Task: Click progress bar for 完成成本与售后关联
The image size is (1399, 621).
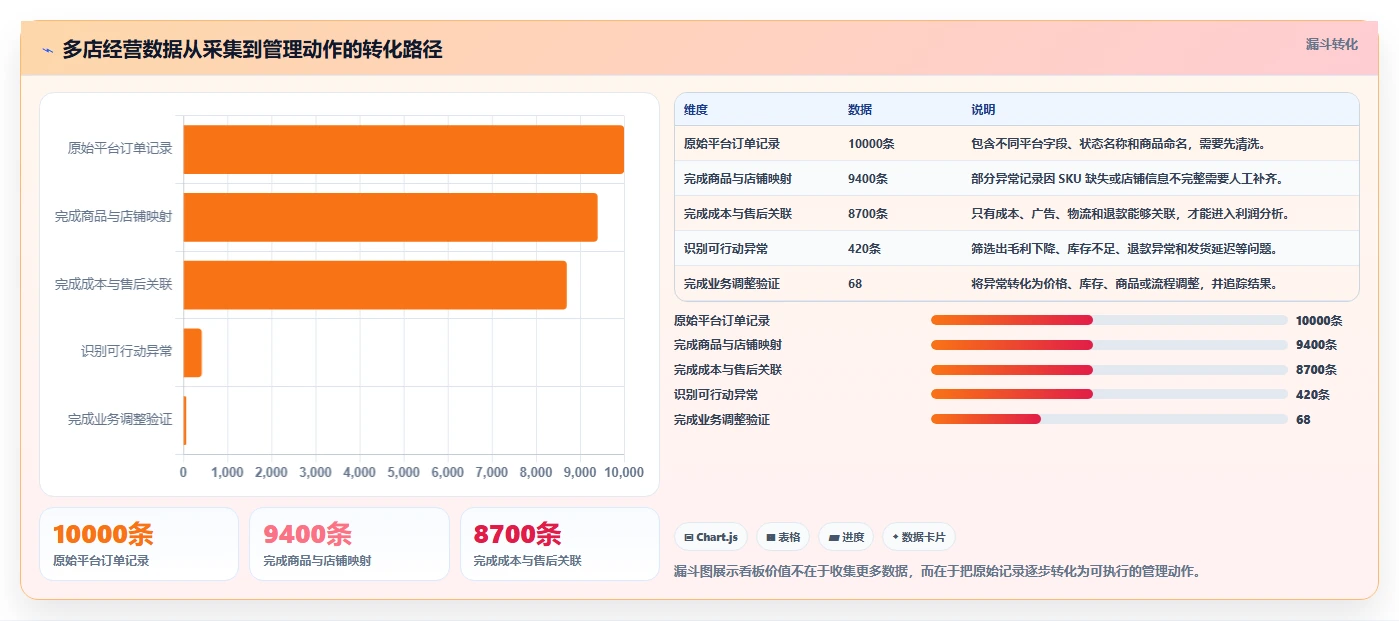Action: pyautogui.click(x=1109, y=370)
